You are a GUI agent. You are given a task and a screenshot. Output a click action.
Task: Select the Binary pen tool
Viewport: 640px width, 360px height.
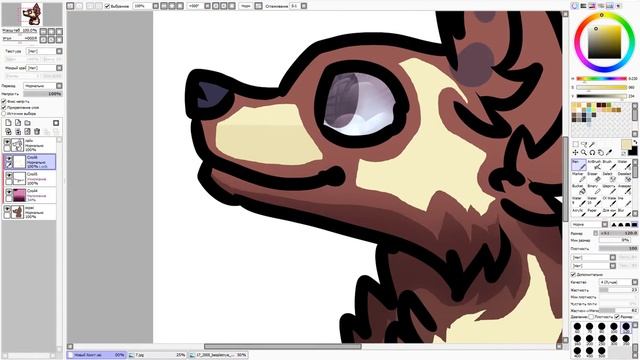(x=594, y=189)
